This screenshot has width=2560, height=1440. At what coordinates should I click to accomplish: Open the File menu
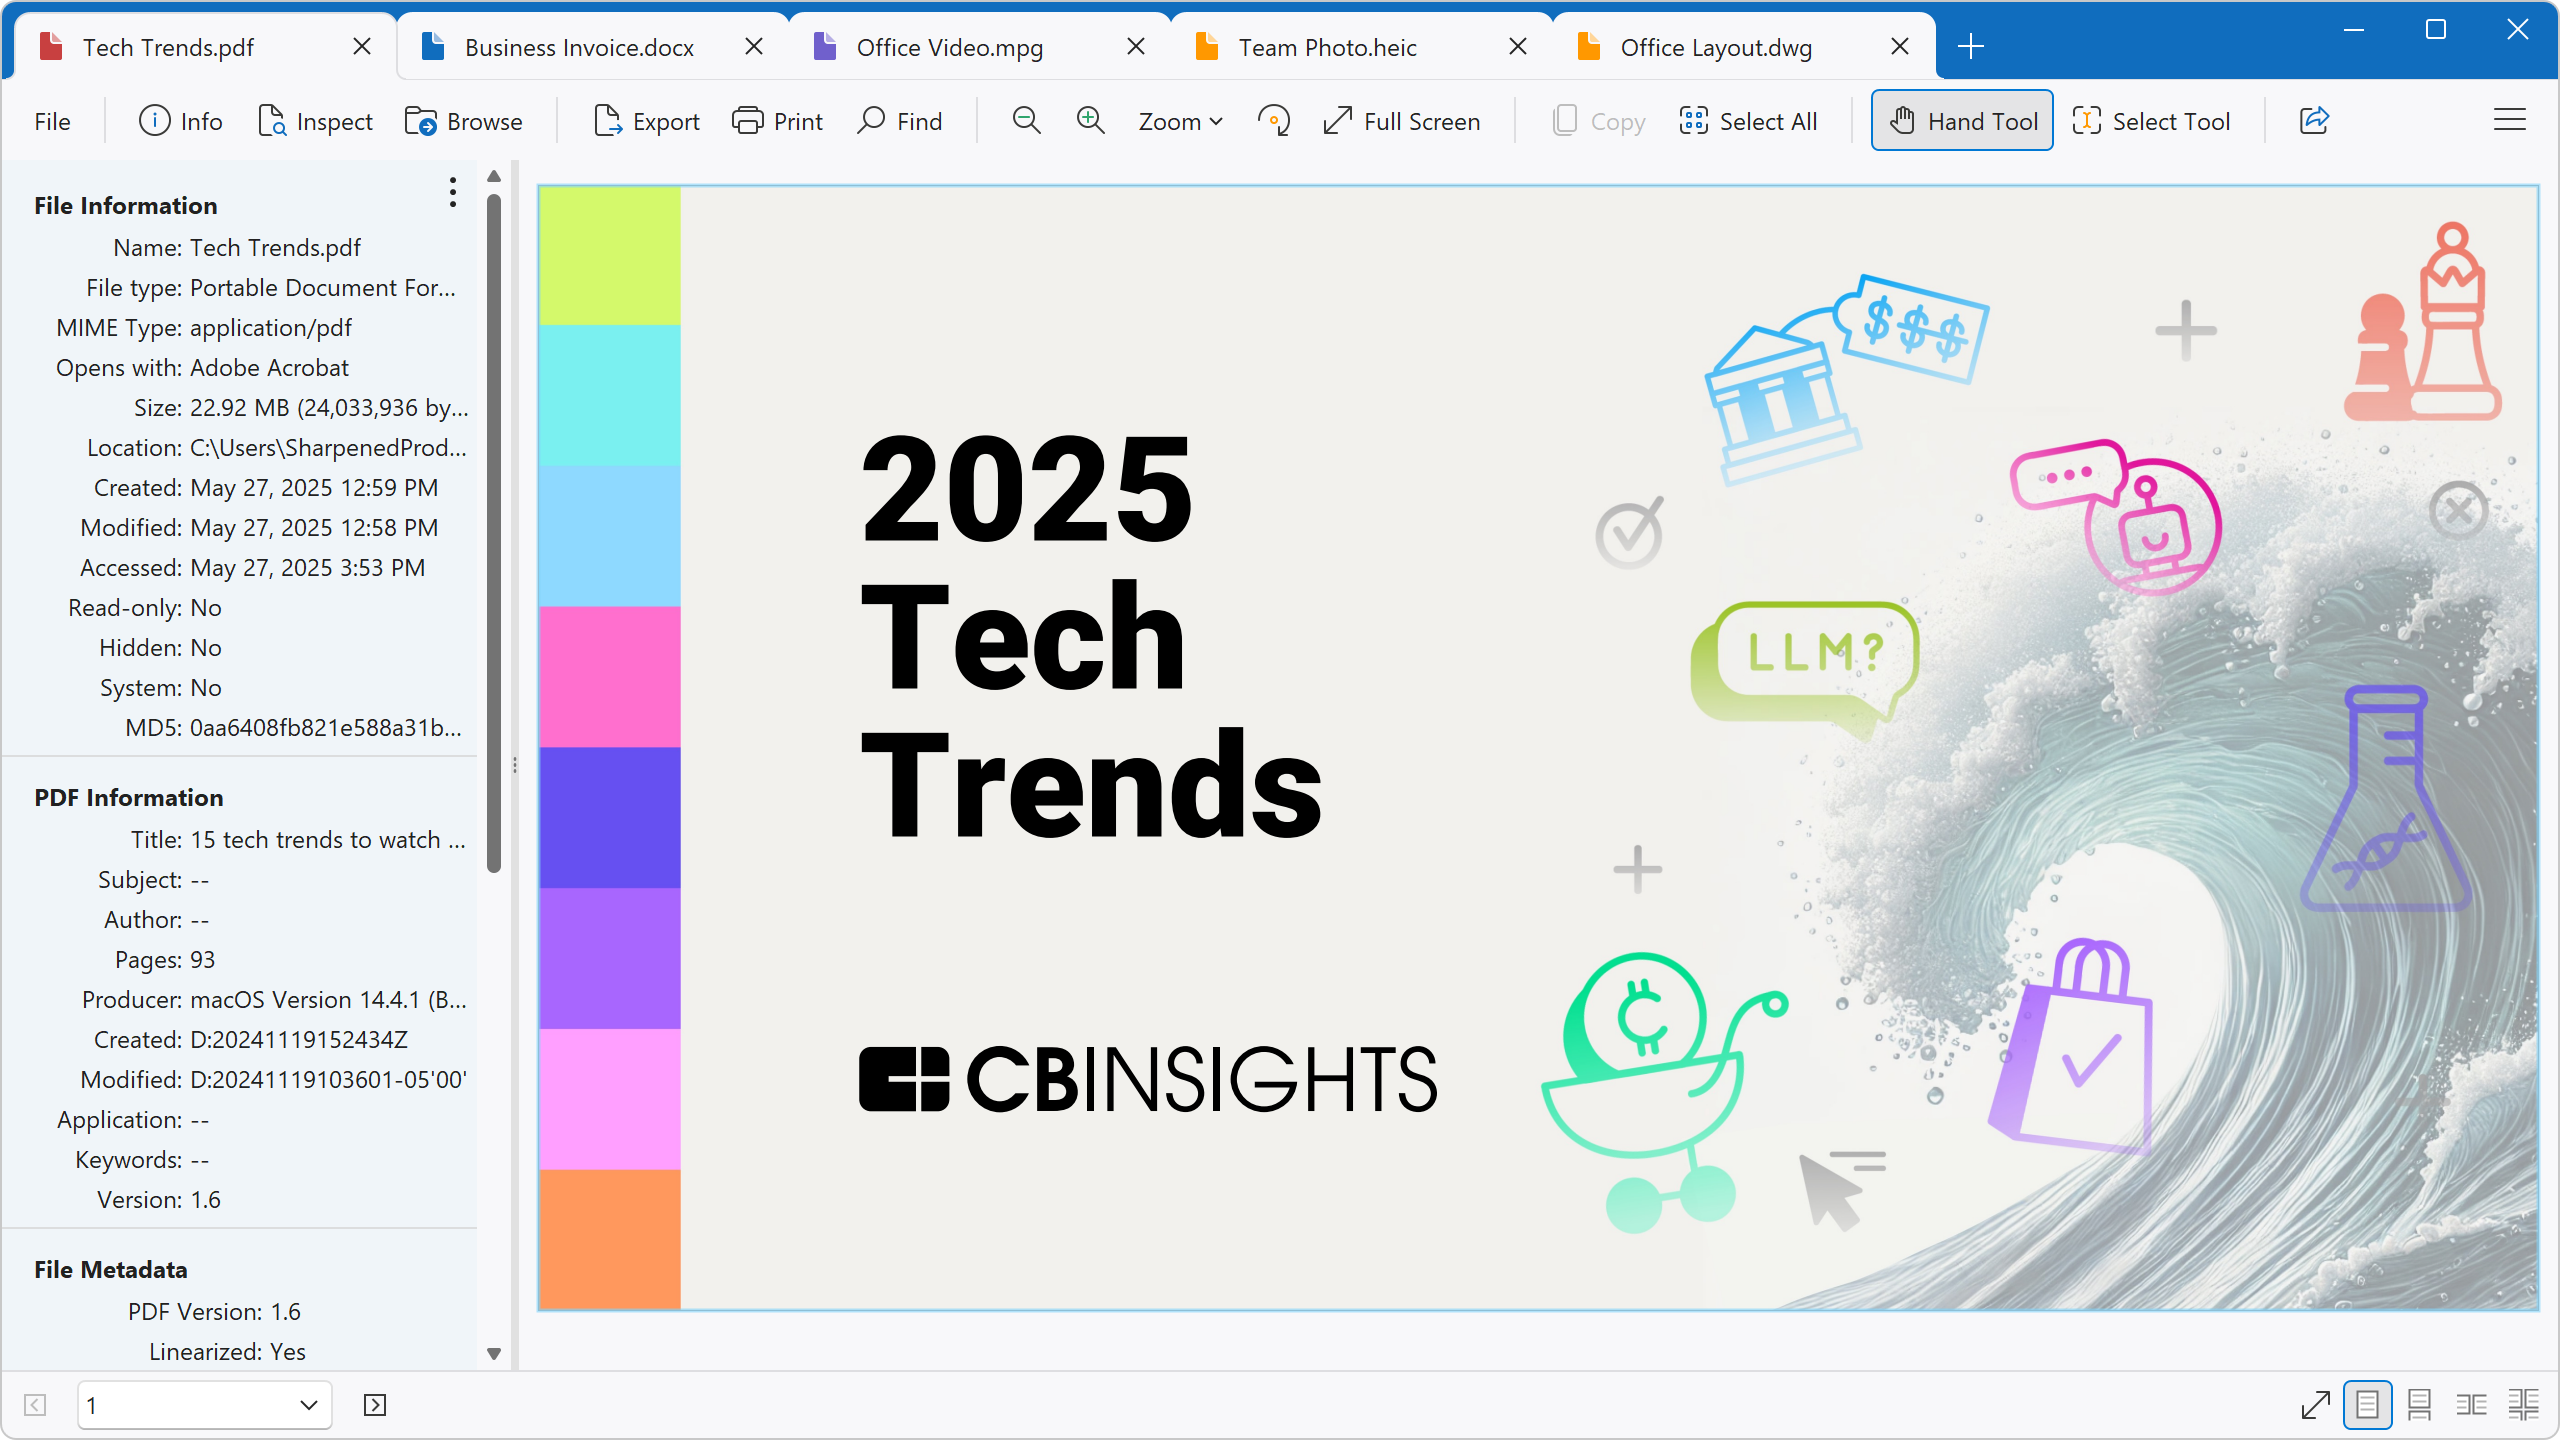pos(52,121)
